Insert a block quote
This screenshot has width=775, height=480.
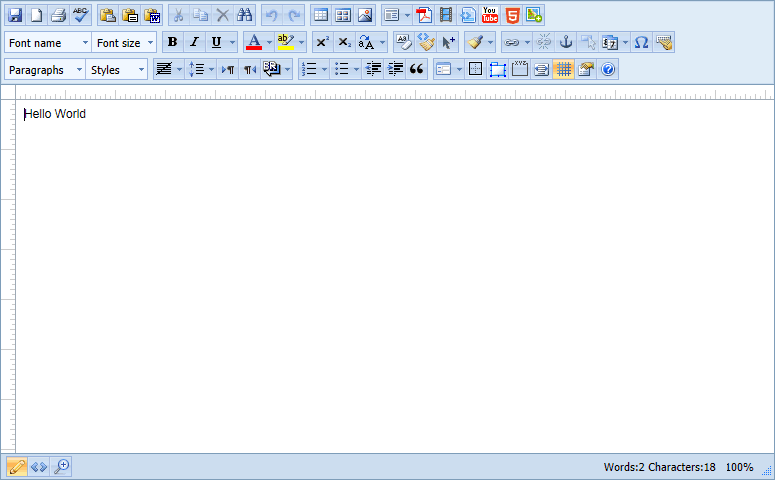point(417,69)
